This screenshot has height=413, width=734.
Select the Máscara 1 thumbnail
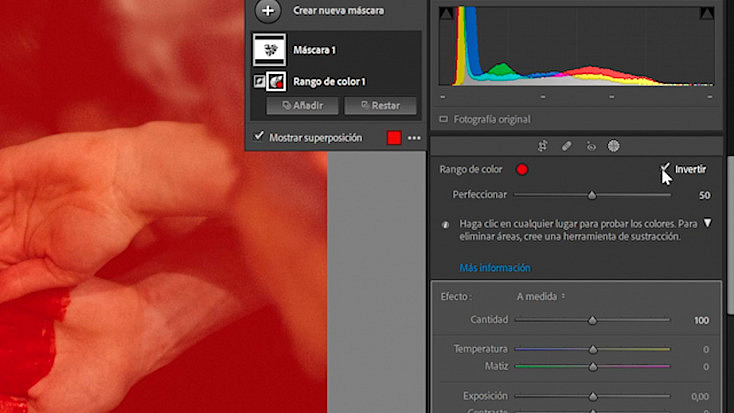coord(269,49)
